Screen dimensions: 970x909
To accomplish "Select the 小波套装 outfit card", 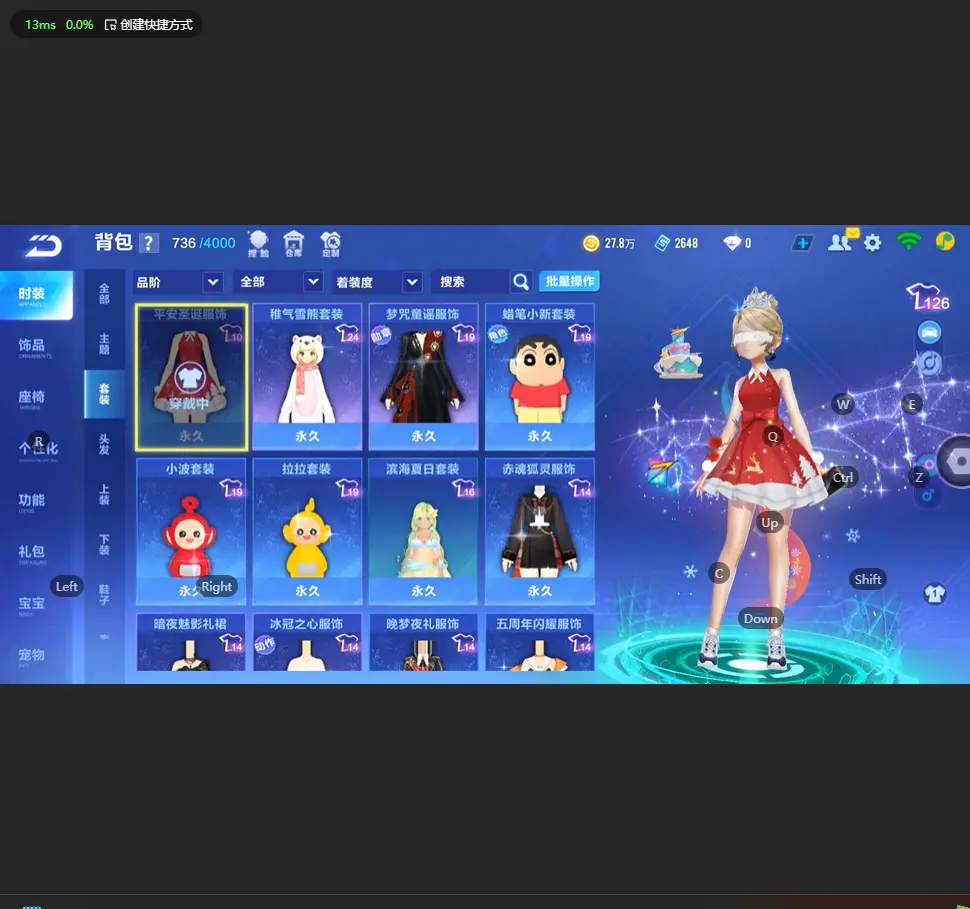I will [x=191, y=532].
